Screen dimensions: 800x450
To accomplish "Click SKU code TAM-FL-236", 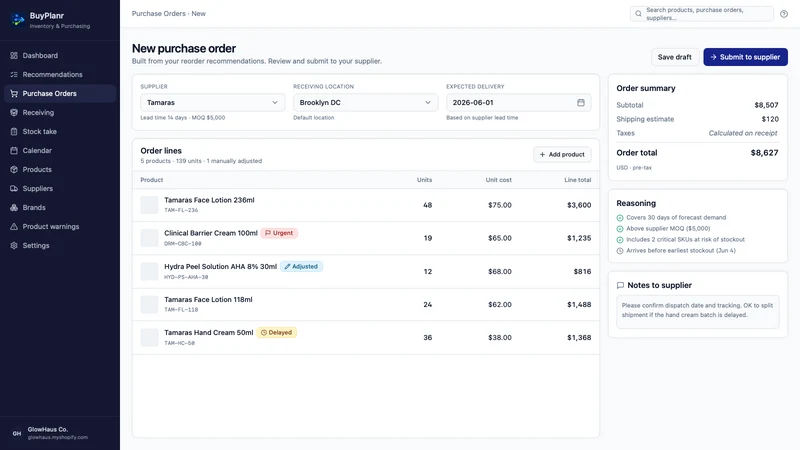I will point(181,210).
